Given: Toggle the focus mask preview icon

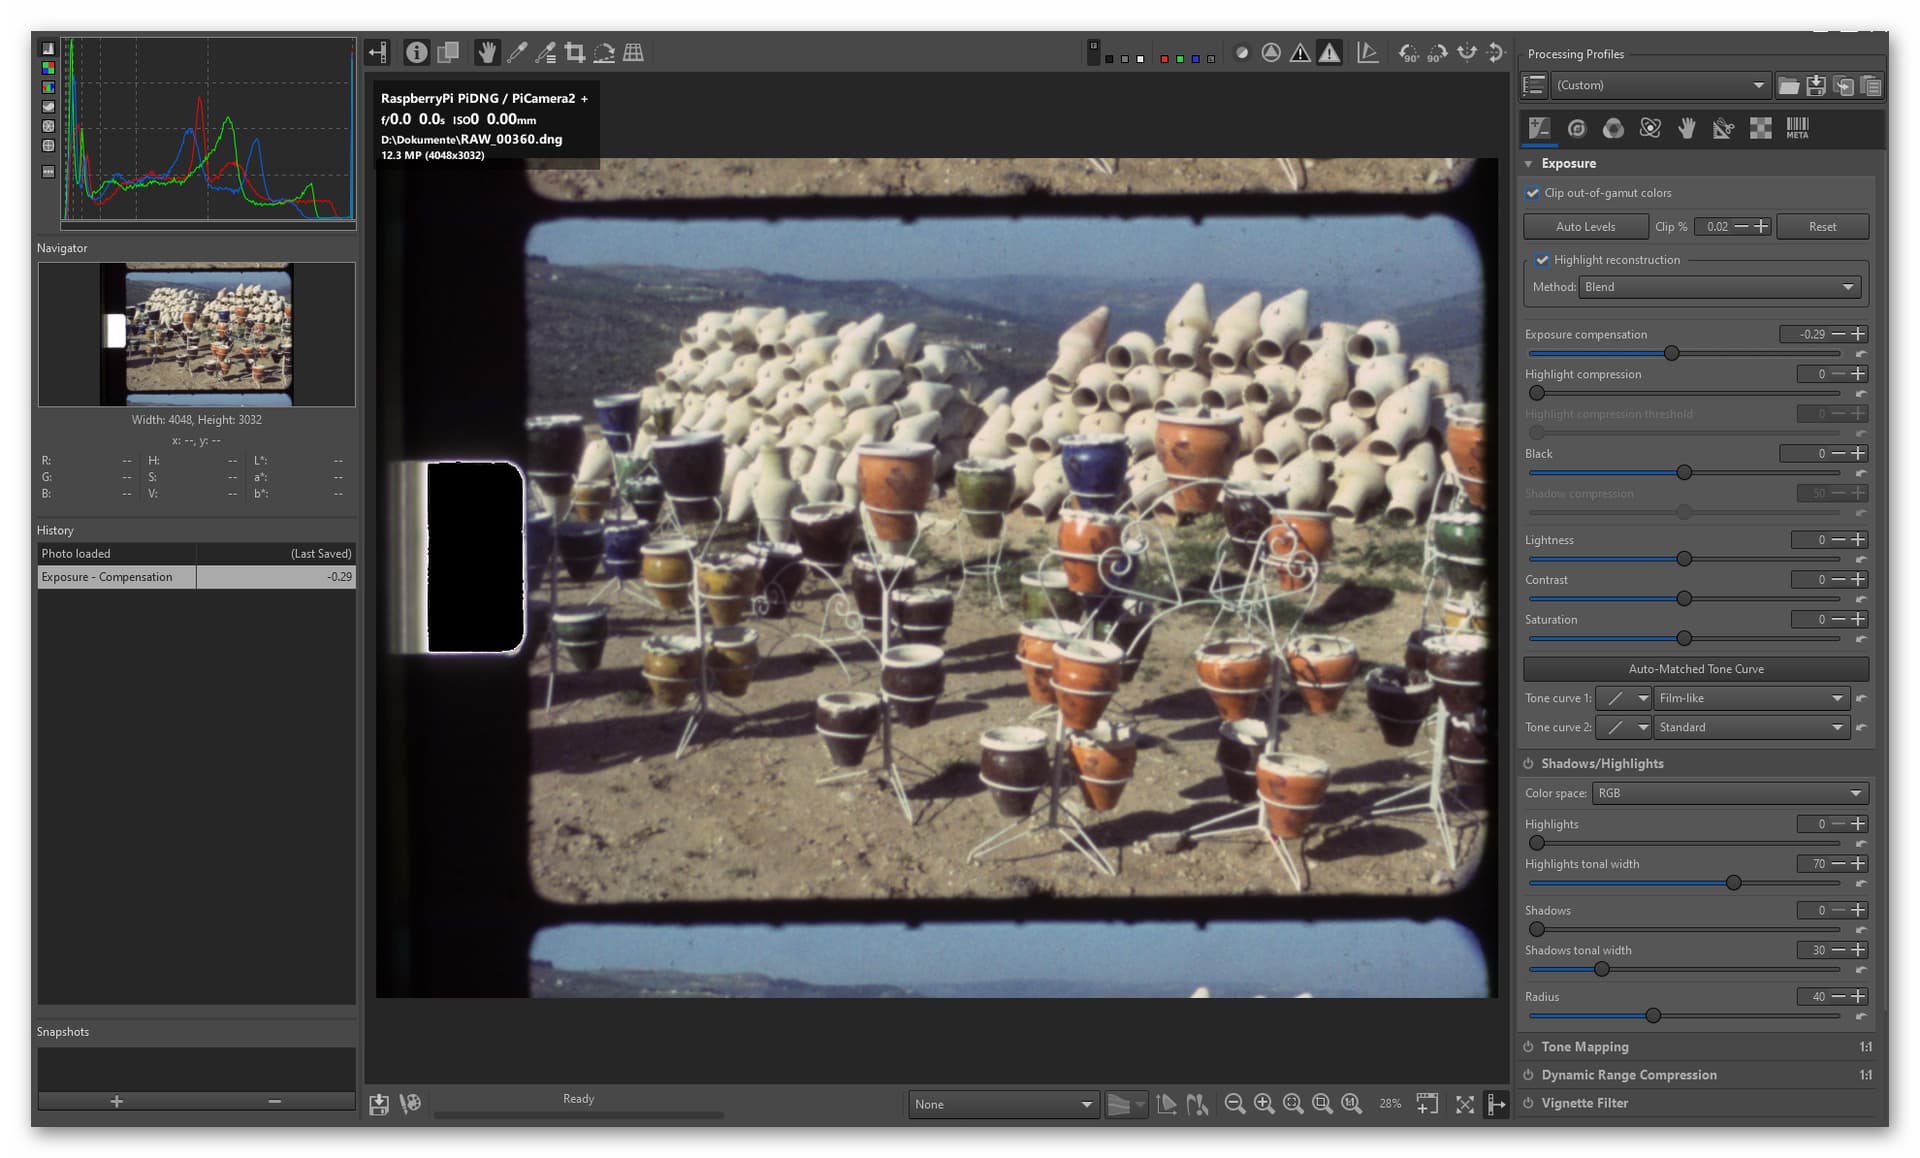Looking at the screenshot, I should [1271, 53].
